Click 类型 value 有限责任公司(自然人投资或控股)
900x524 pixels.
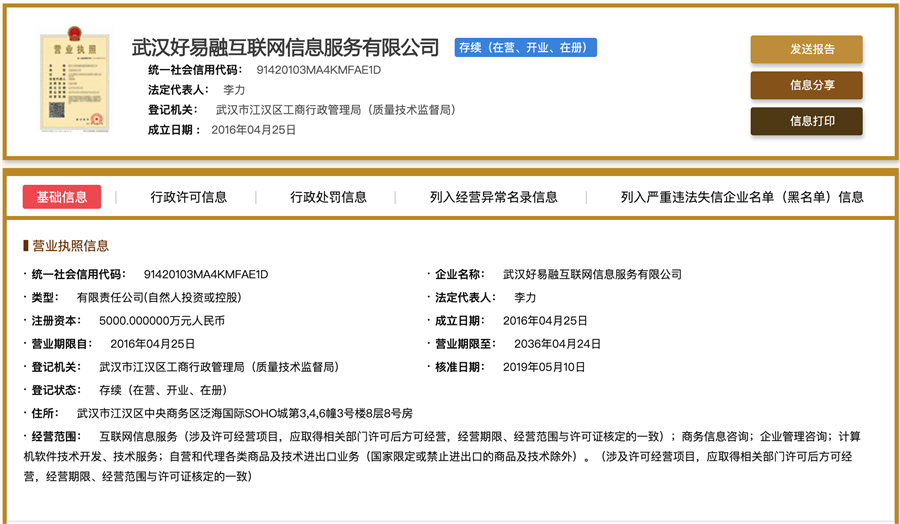tap(159, 298)
